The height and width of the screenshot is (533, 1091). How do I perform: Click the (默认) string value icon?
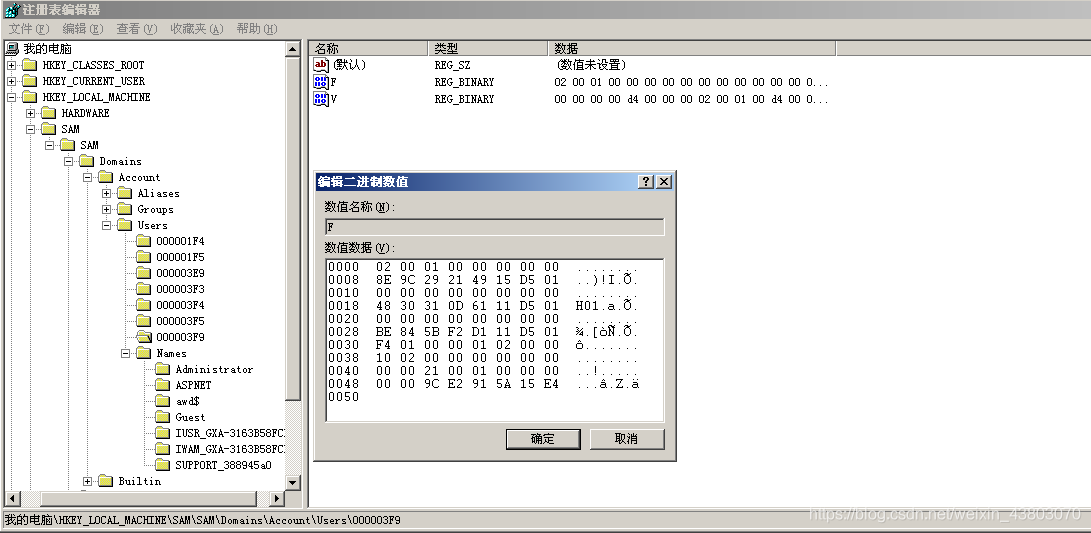click(x=321, y=65)
